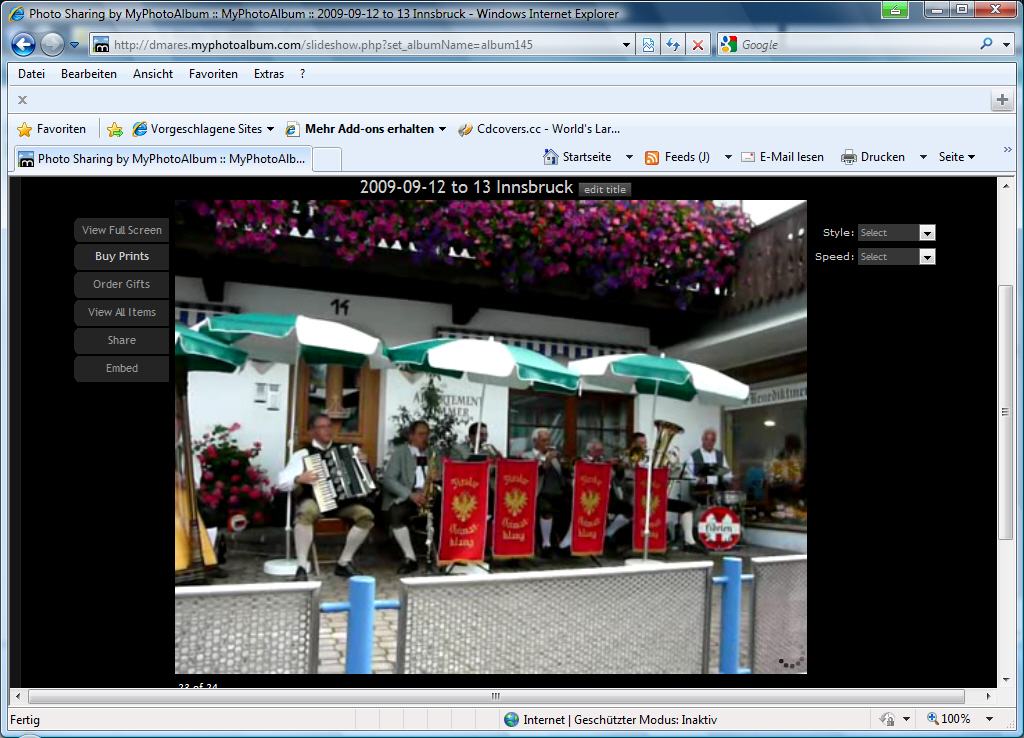Click the add to favorites bar icon
Image resolution: width=1024 pixels, height=738 pixels.
click(x=115, y=129)
